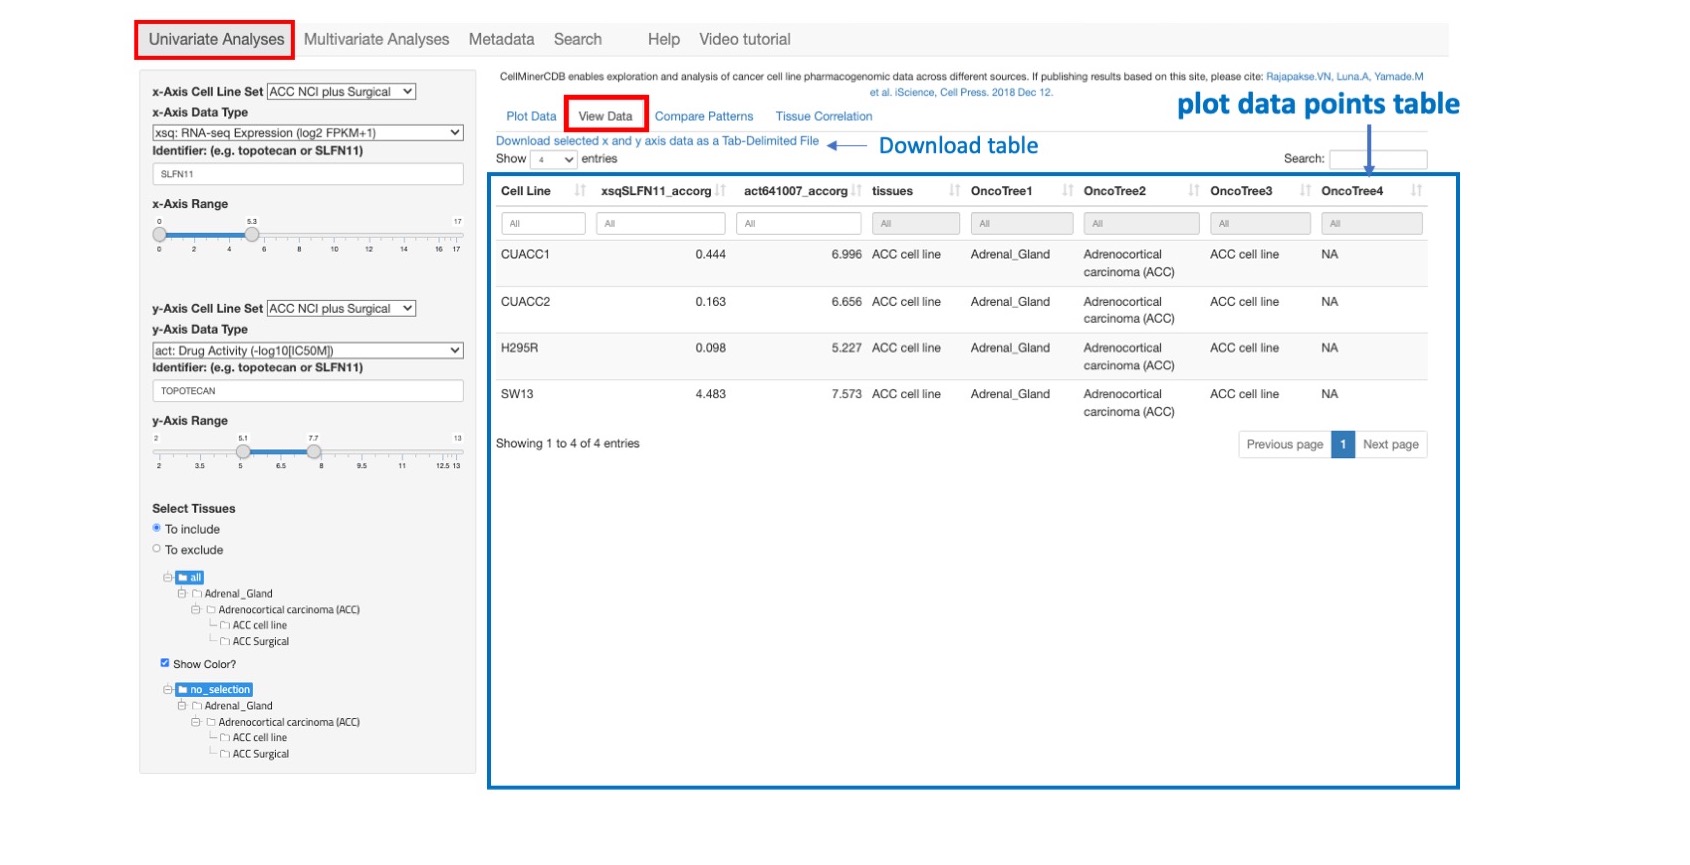Open the y-Axis Cell Line Set dropdown

coord(341,309)
